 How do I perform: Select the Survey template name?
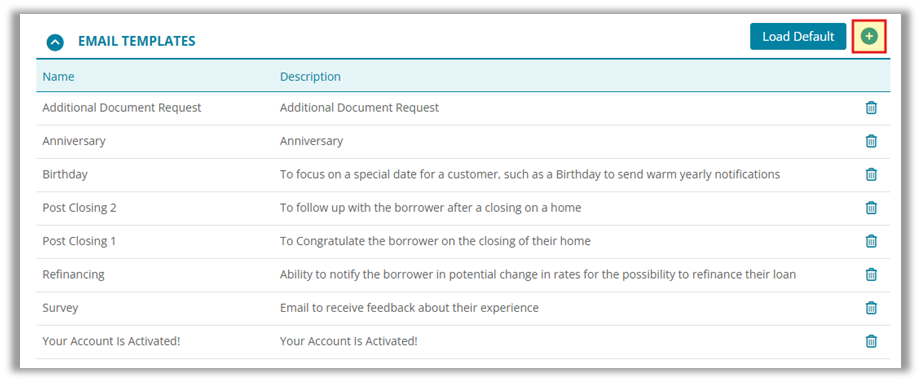tap(60, 307)
